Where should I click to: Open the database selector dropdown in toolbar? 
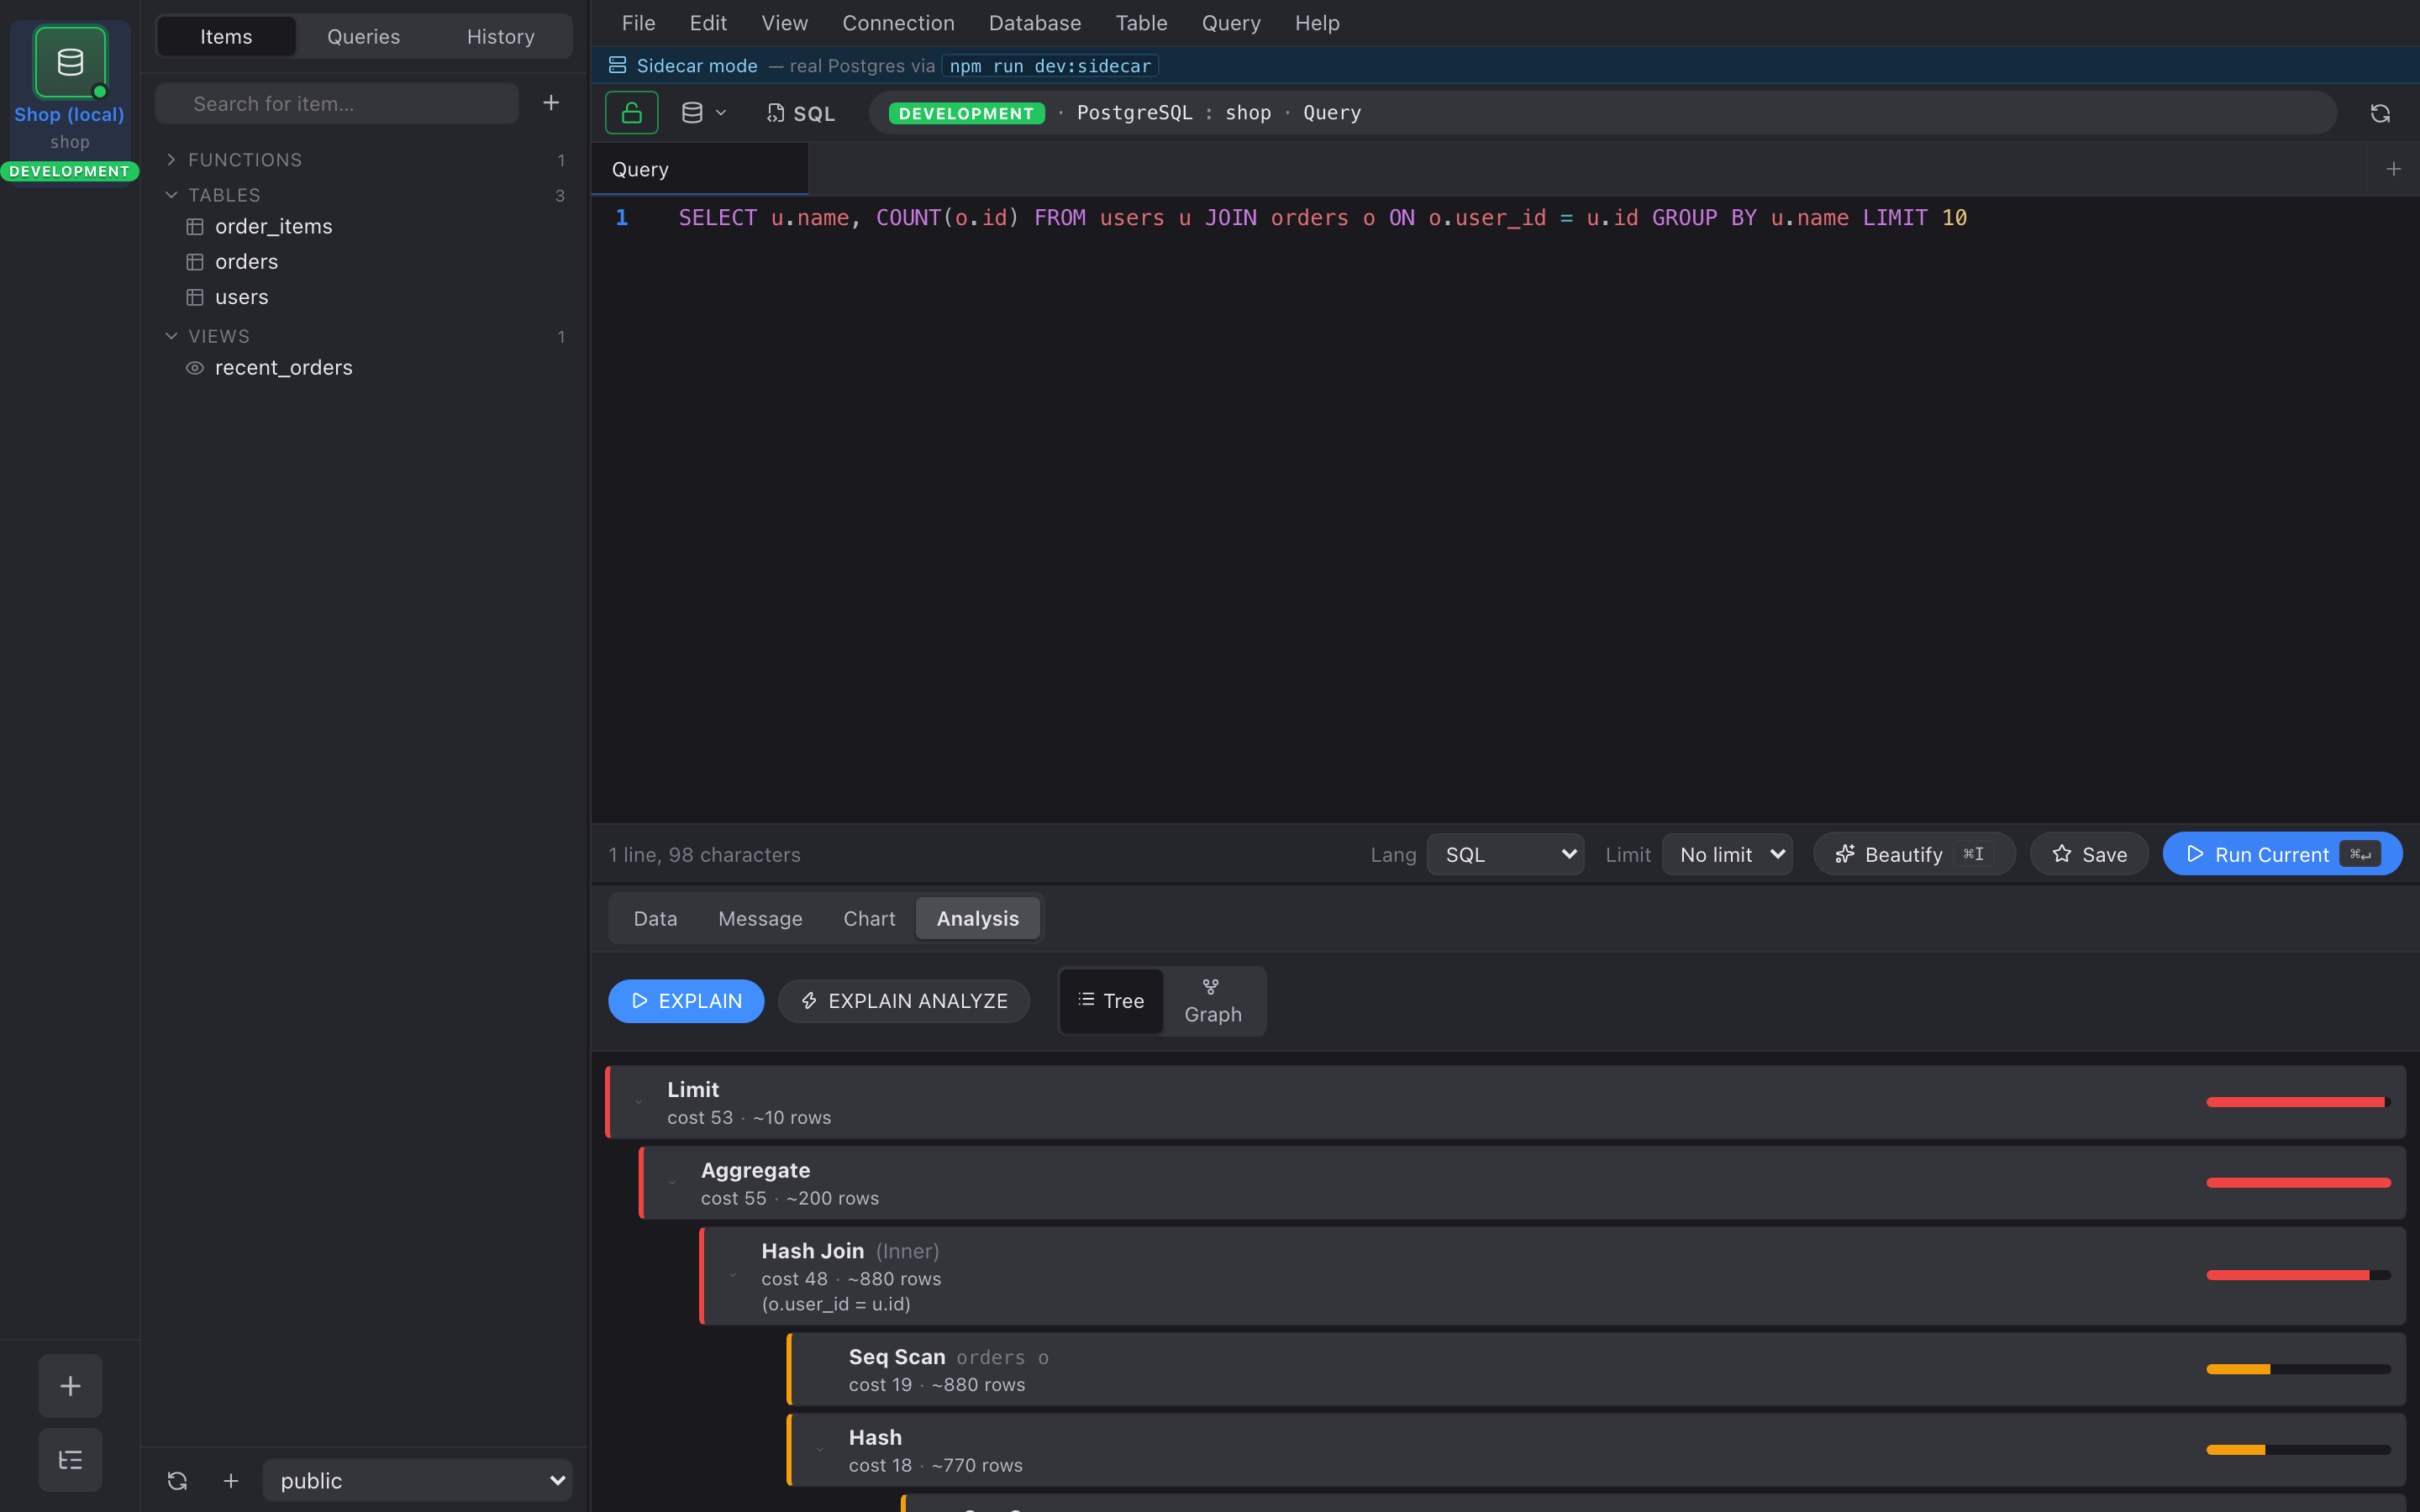[x=703, y=113]
